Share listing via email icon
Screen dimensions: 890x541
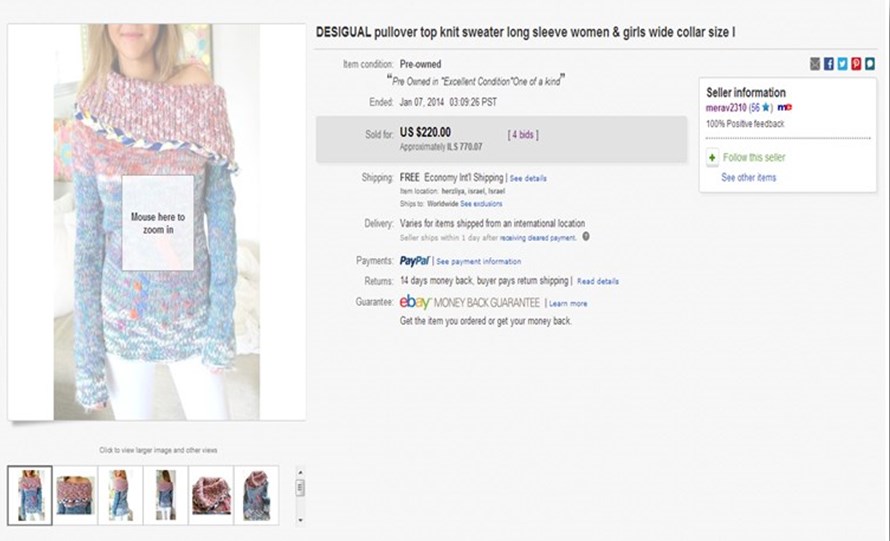pos(815,64)
